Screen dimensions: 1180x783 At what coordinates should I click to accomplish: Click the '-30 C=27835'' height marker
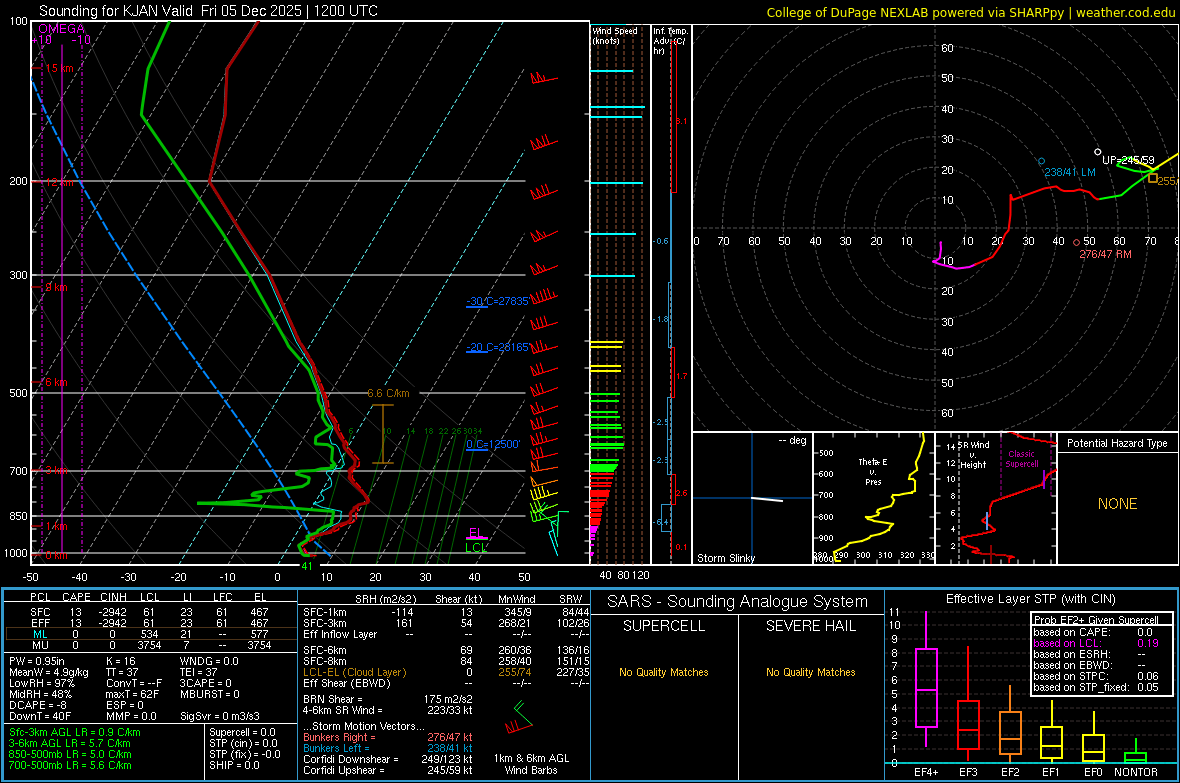tap(497, 301)
